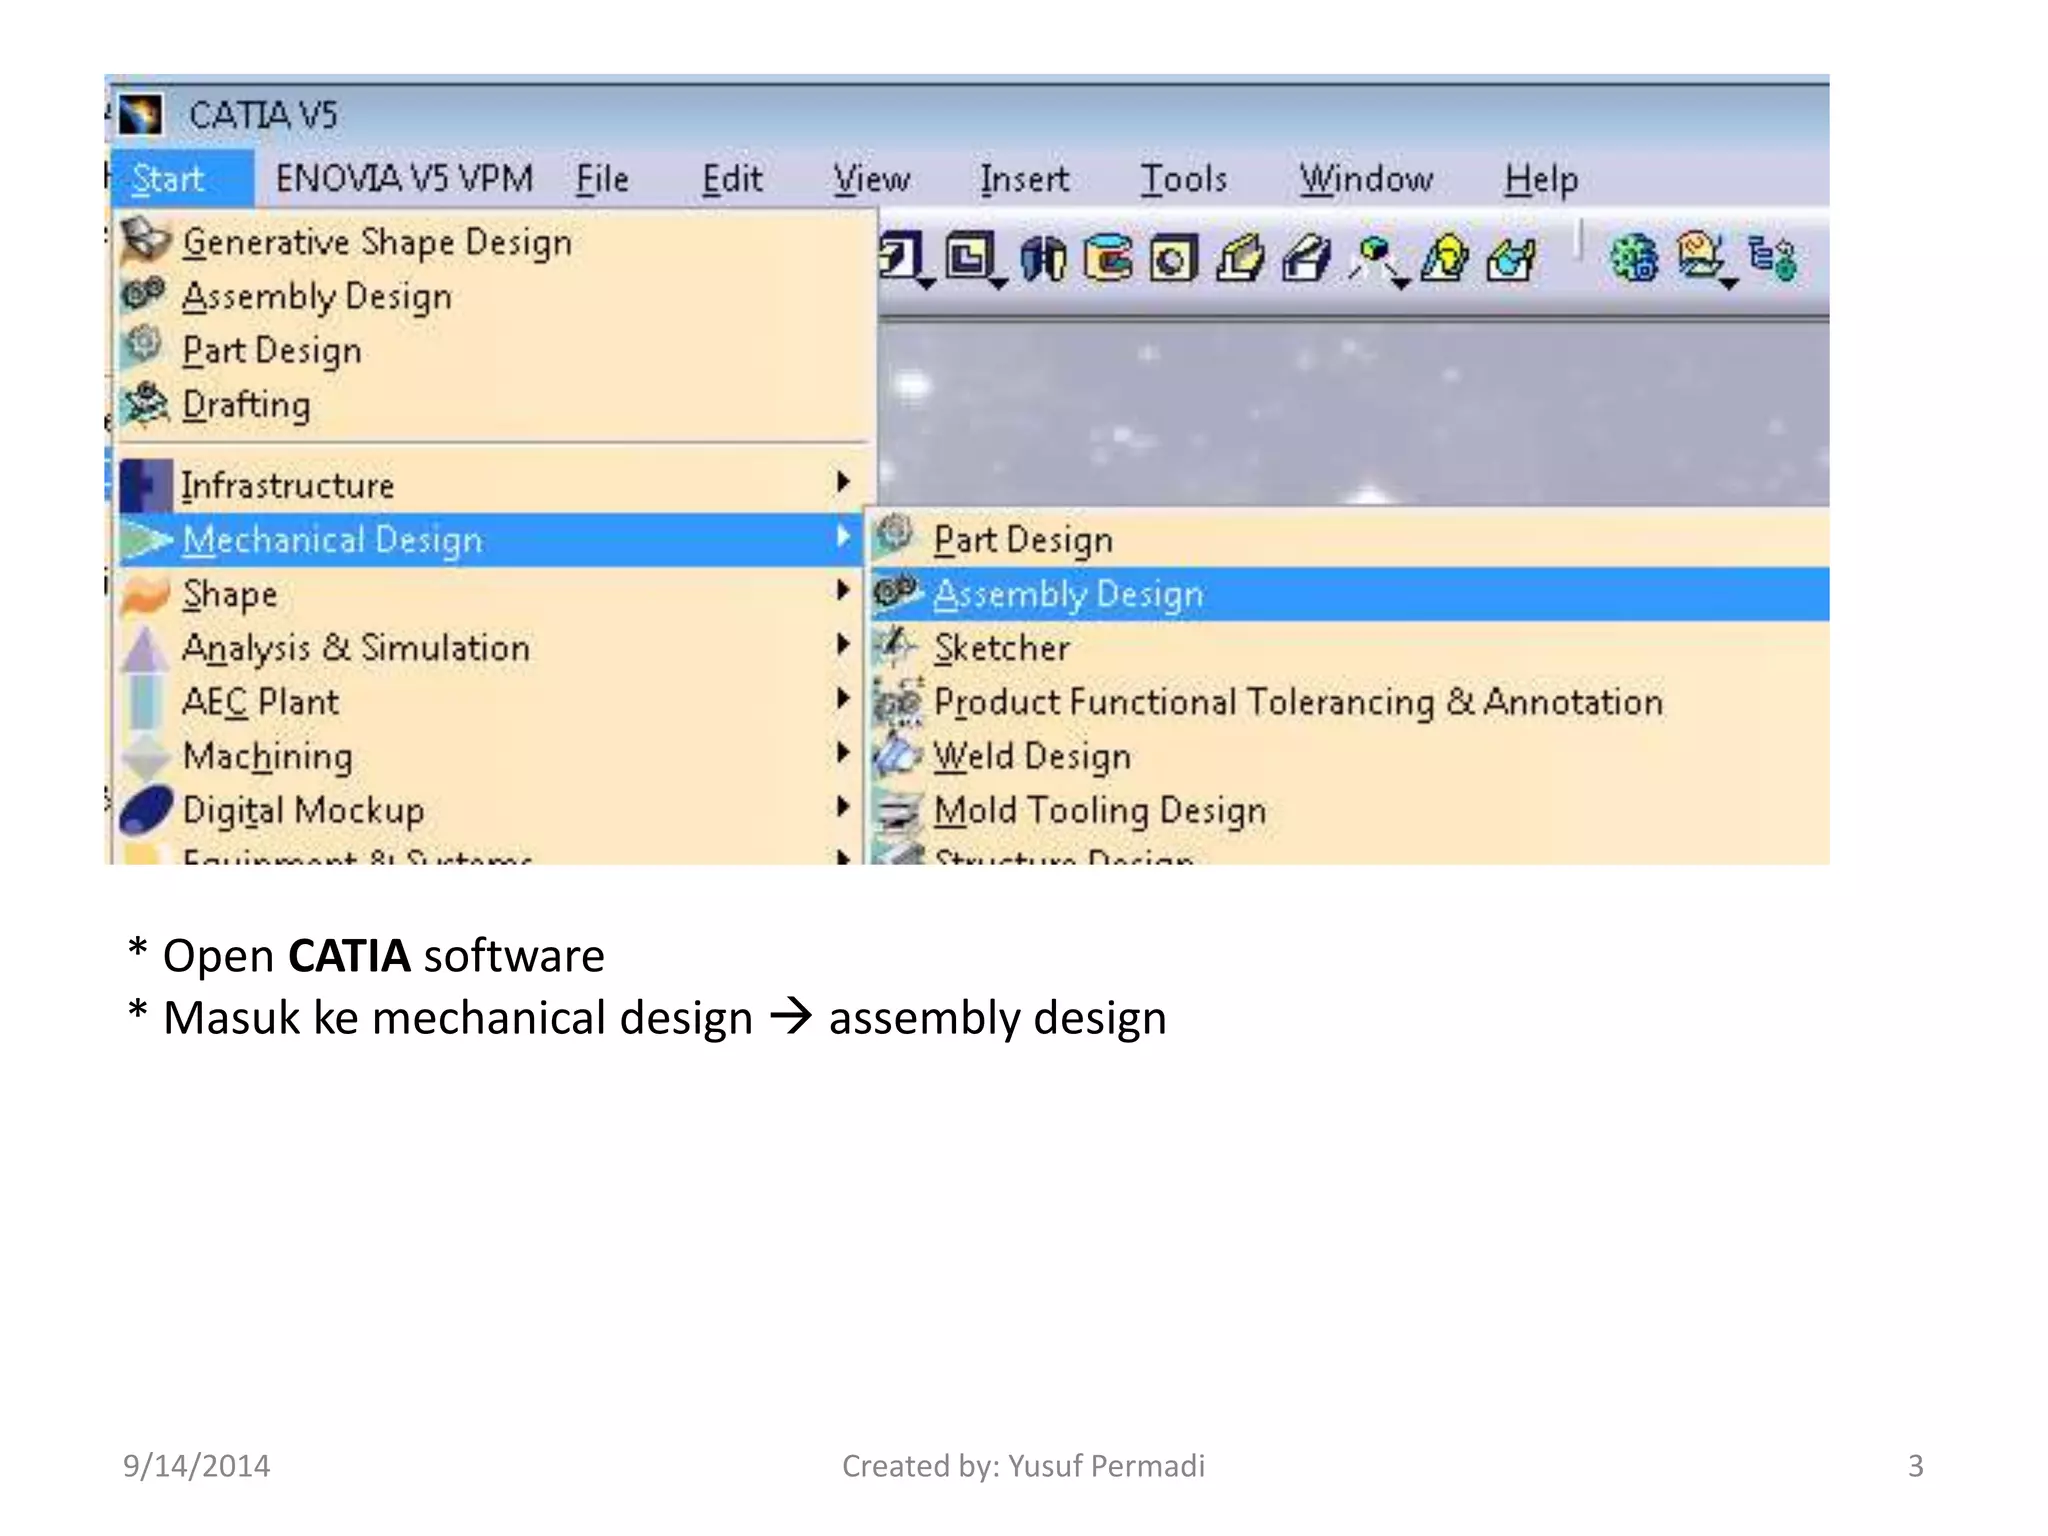Open the Edit menu
The width and height of the screenshot is (2048, 1536).
[x=732, y=179]
